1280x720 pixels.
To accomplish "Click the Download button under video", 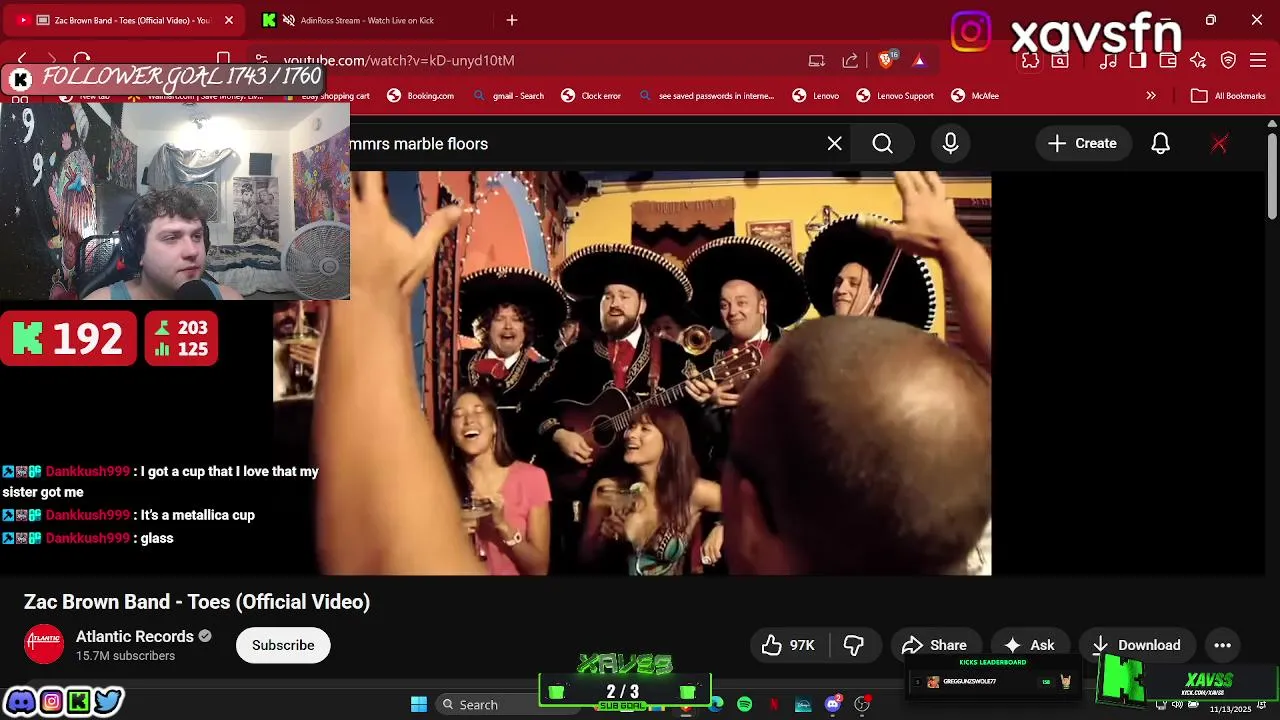I will 1136,645.
